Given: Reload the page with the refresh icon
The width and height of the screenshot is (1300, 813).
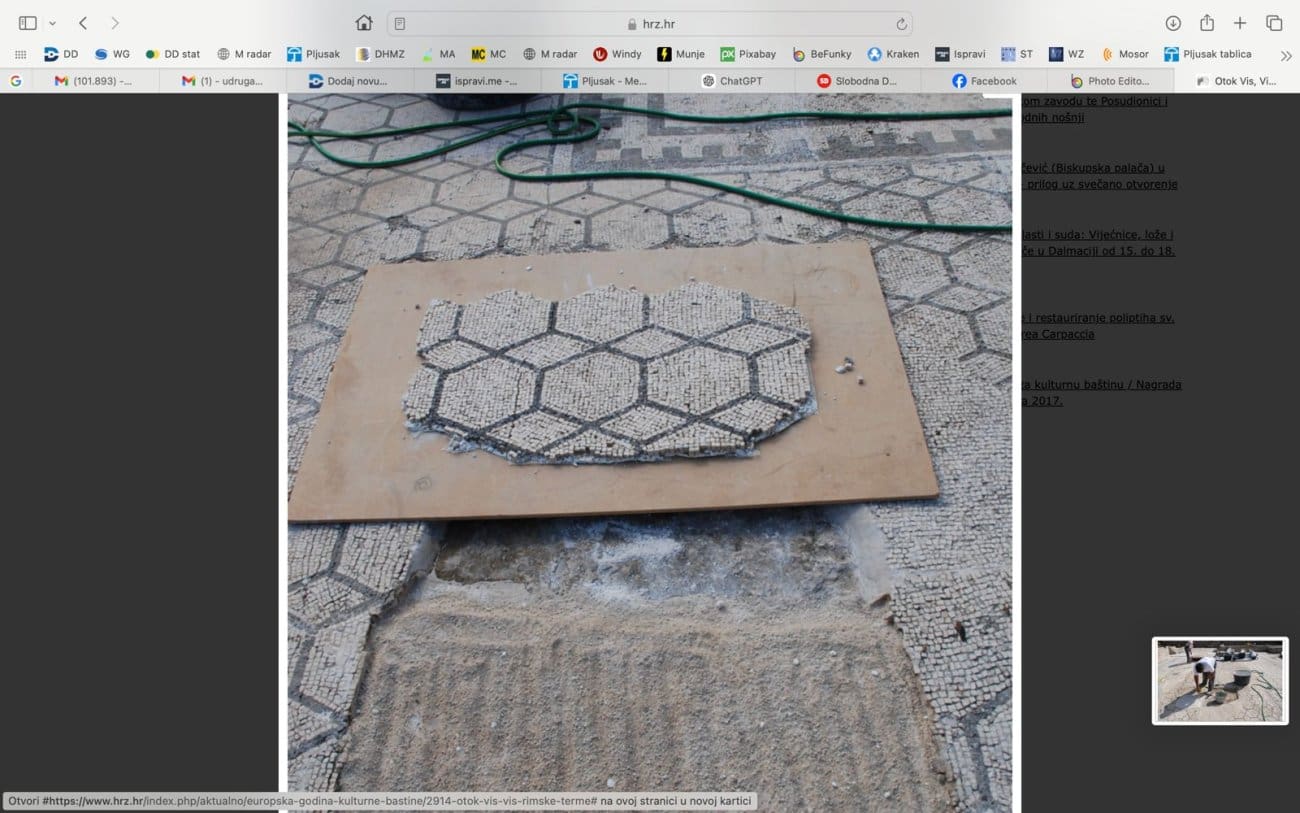Looking at the screenshot, I should tap(901, 23).
